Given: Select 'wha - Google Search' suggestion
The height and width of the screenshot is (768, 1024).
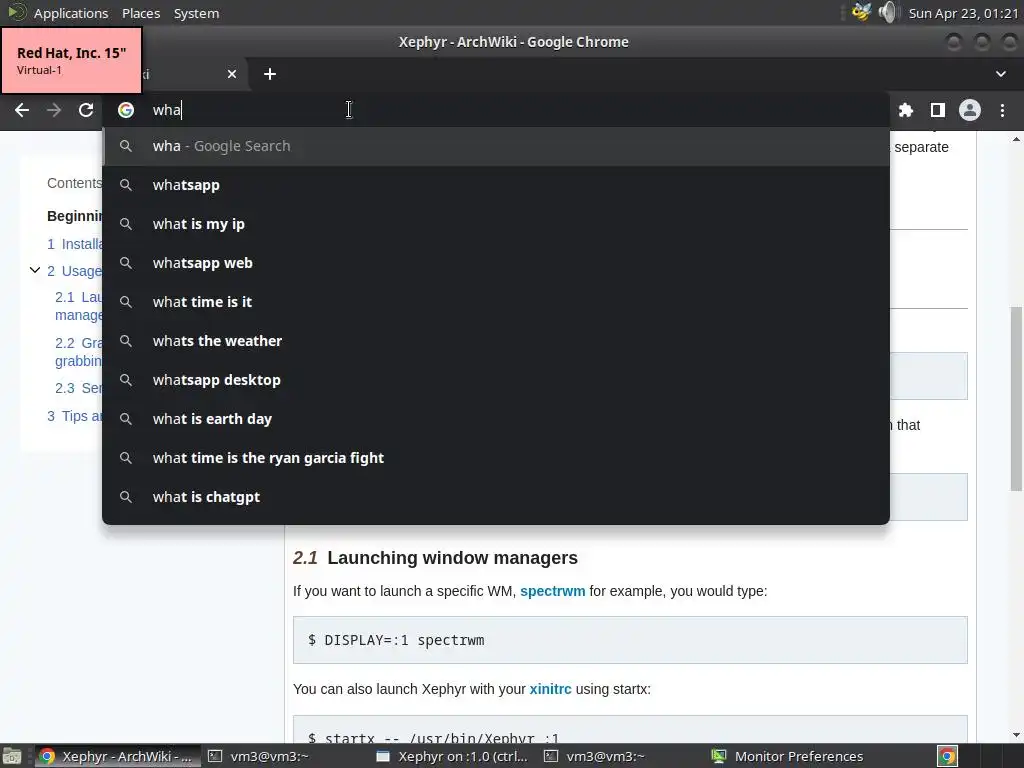Looking at the screenshot, I should [x=496, y=146].
